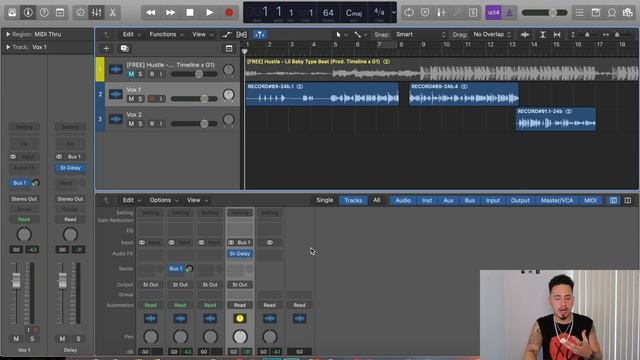Toggle the Replace mode button
Viewport: 640px width, 360px height.
[425, 13]
